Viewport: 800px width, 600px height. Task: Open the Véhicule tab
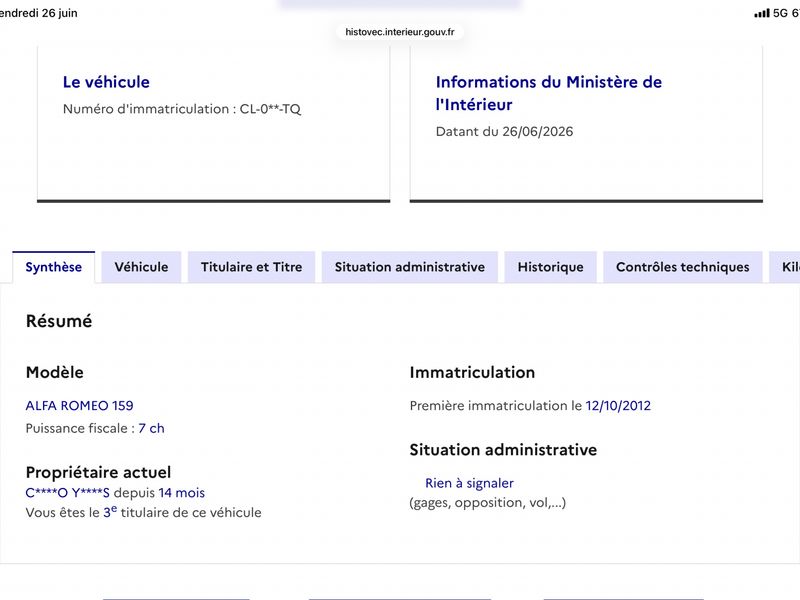tap(141, 267)
